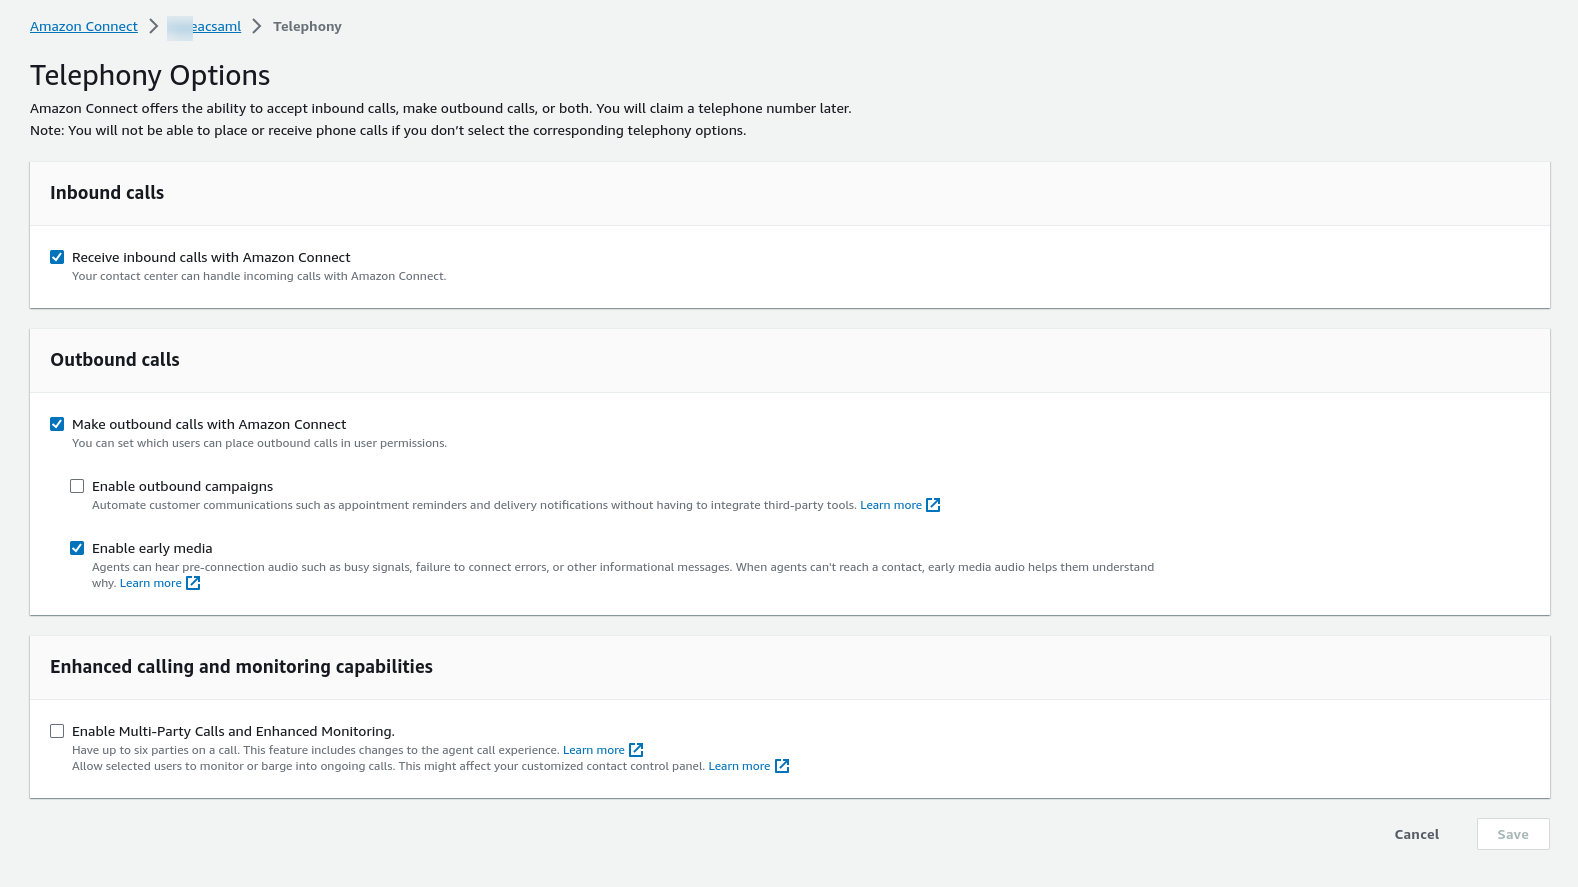The width and height of the screenshot is (1578, 887).
Task: Enable Multi-Party Calls and Enhanced Monitoring checkbox
Action: pyautogui.click(x=57, y=731)
